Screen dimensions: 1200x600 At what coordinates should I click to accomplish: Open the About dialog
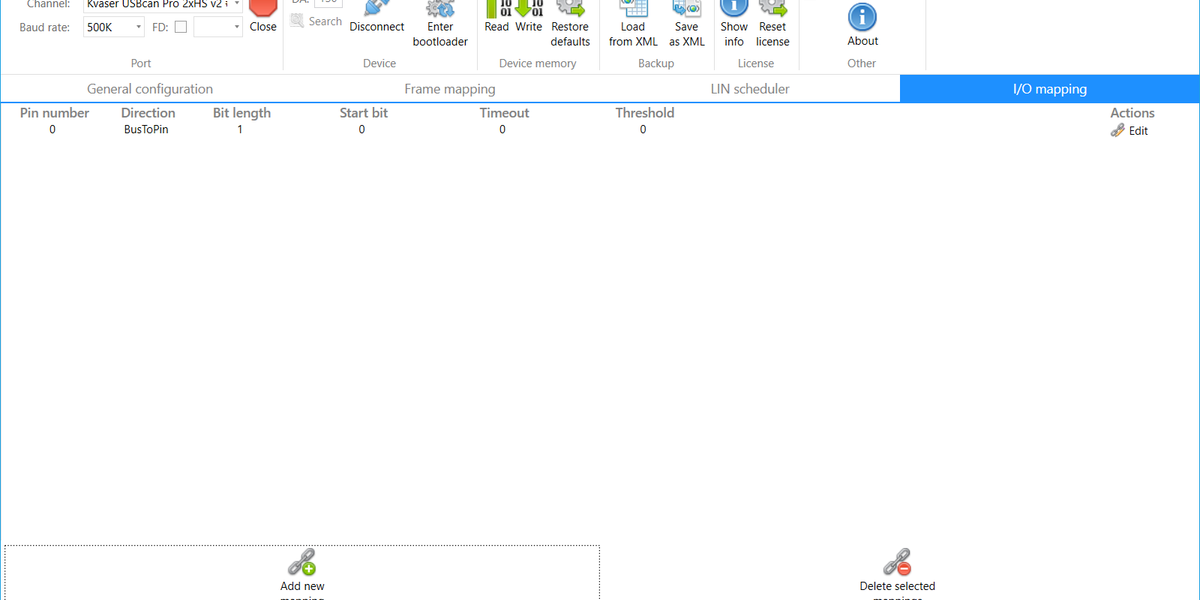[862, 20]
